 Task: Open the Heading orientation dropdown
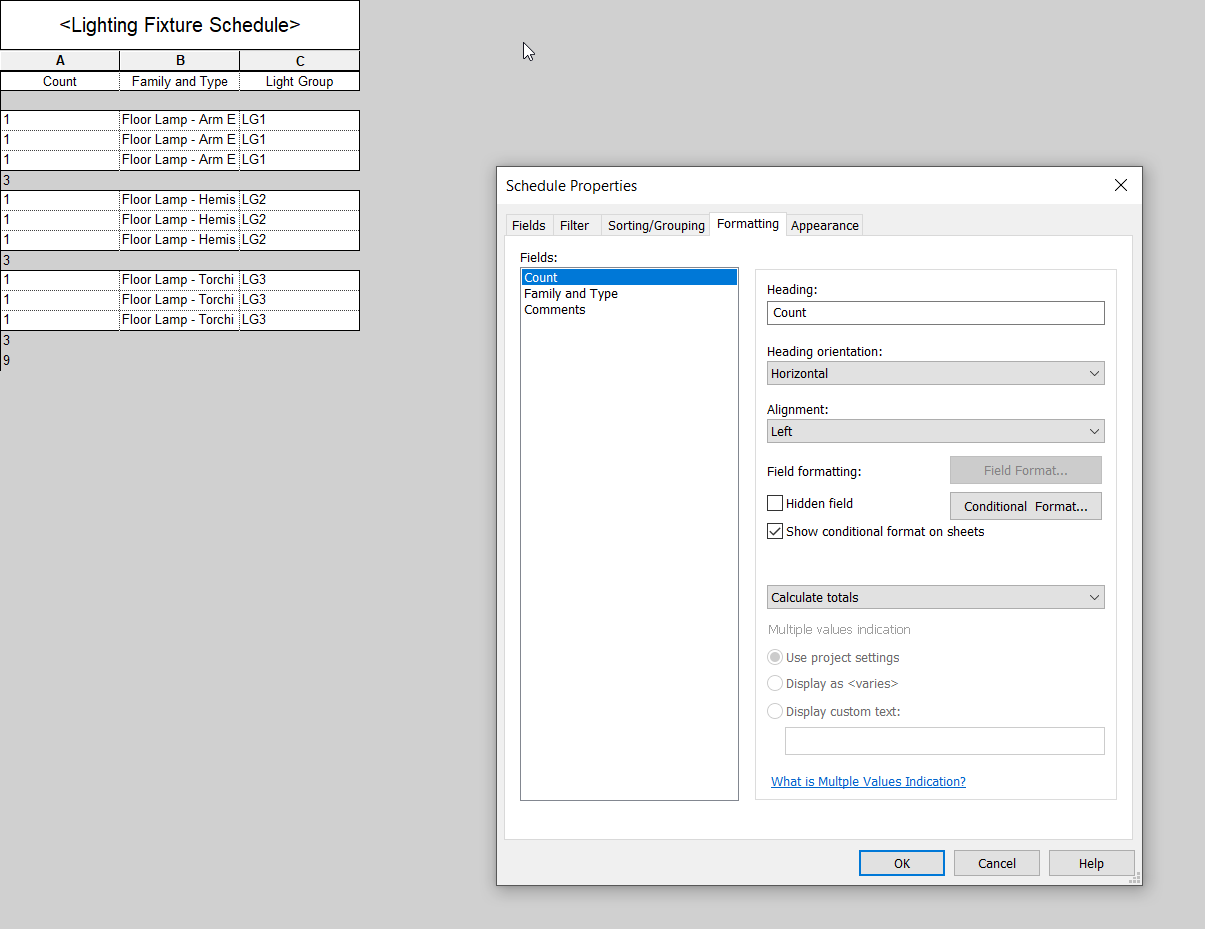935,374
